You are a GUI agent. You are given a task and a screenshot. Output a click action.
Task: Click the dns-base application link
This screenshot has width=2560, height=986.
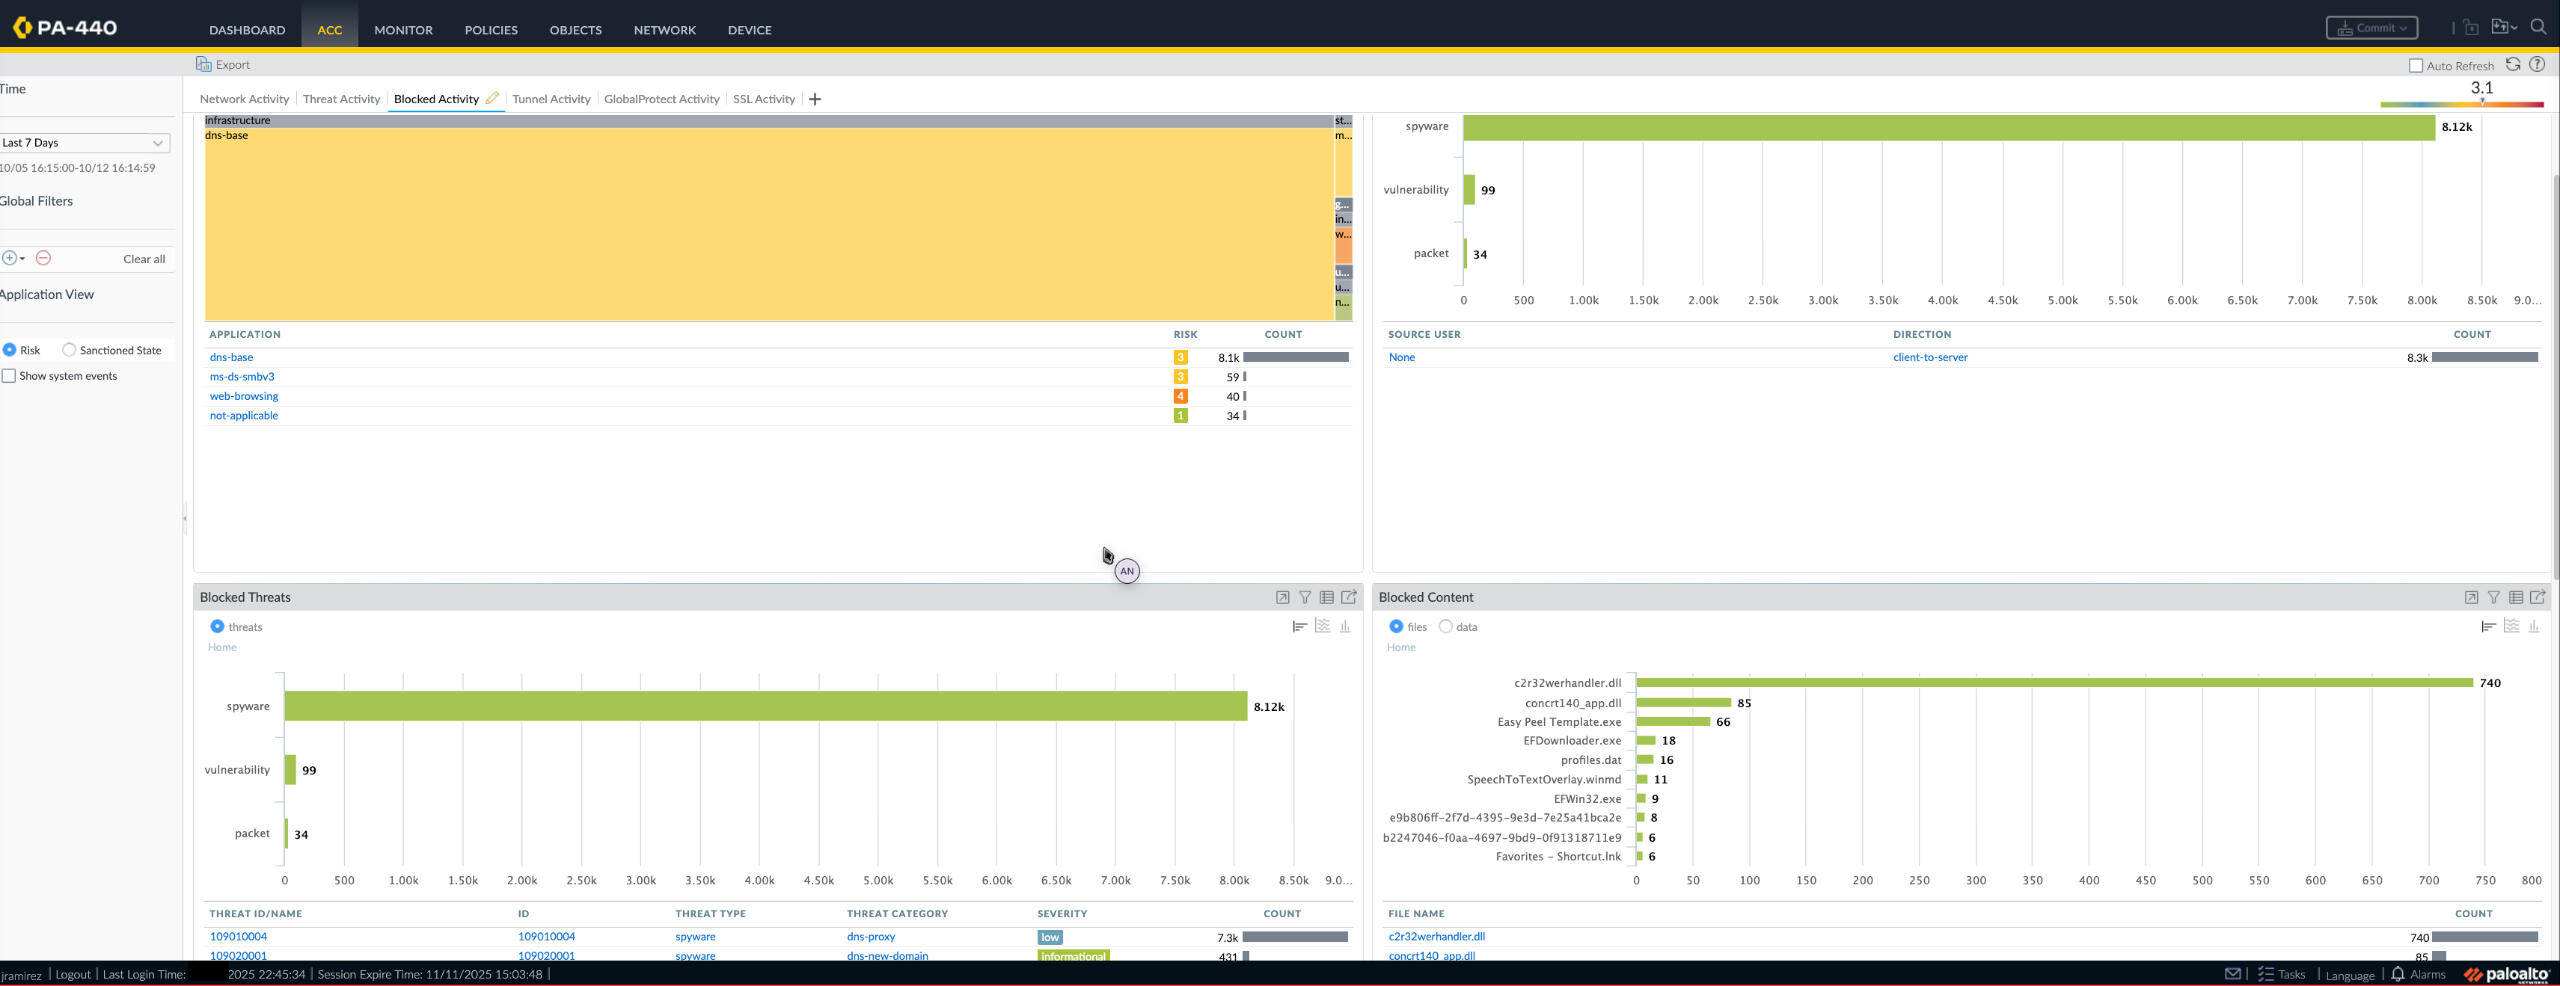[x=231, y=357]
